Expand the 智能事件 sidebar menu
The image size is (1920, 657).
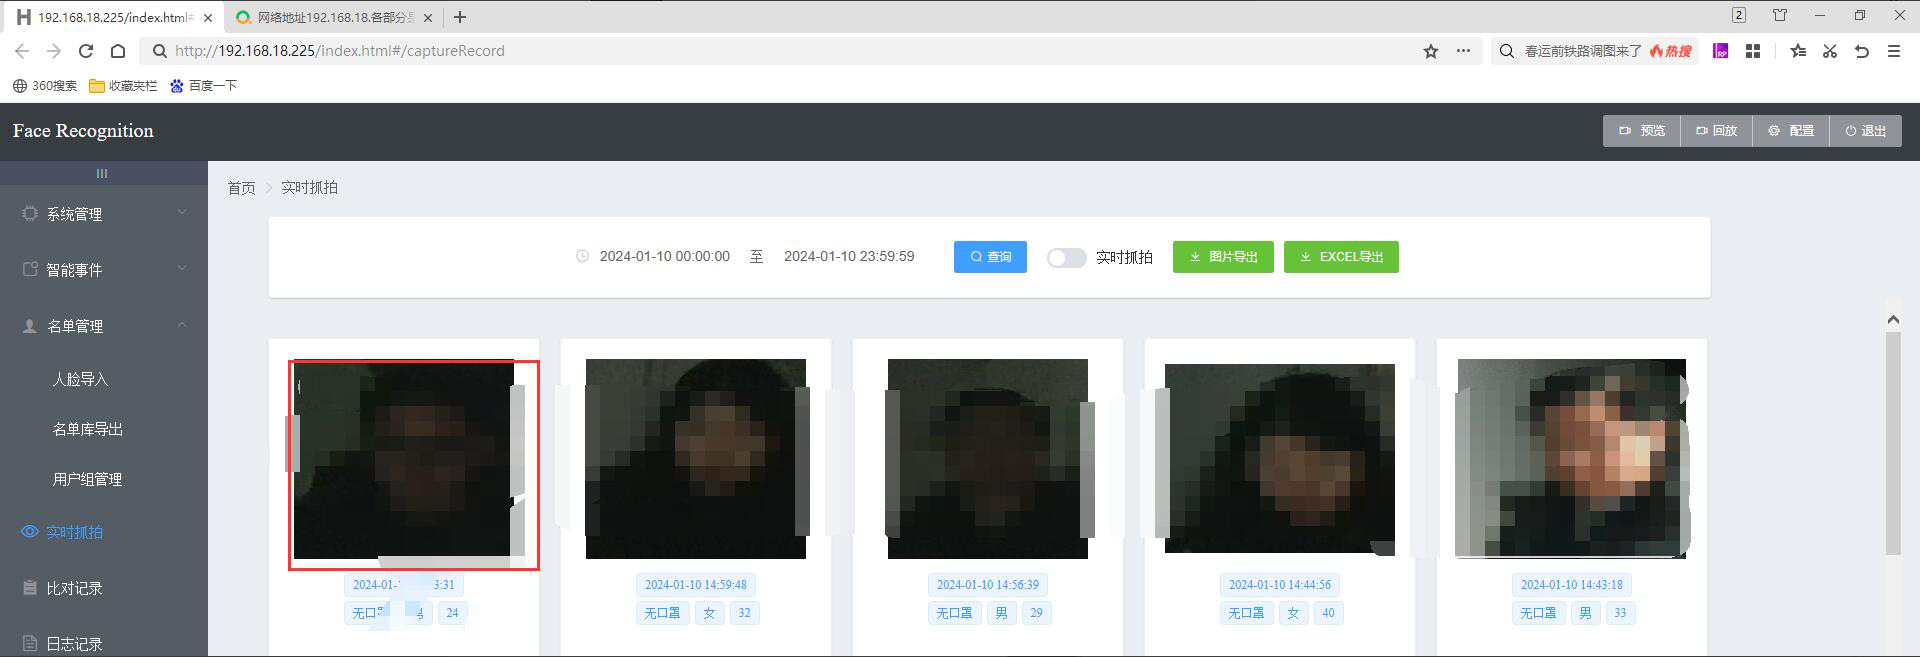103,270
